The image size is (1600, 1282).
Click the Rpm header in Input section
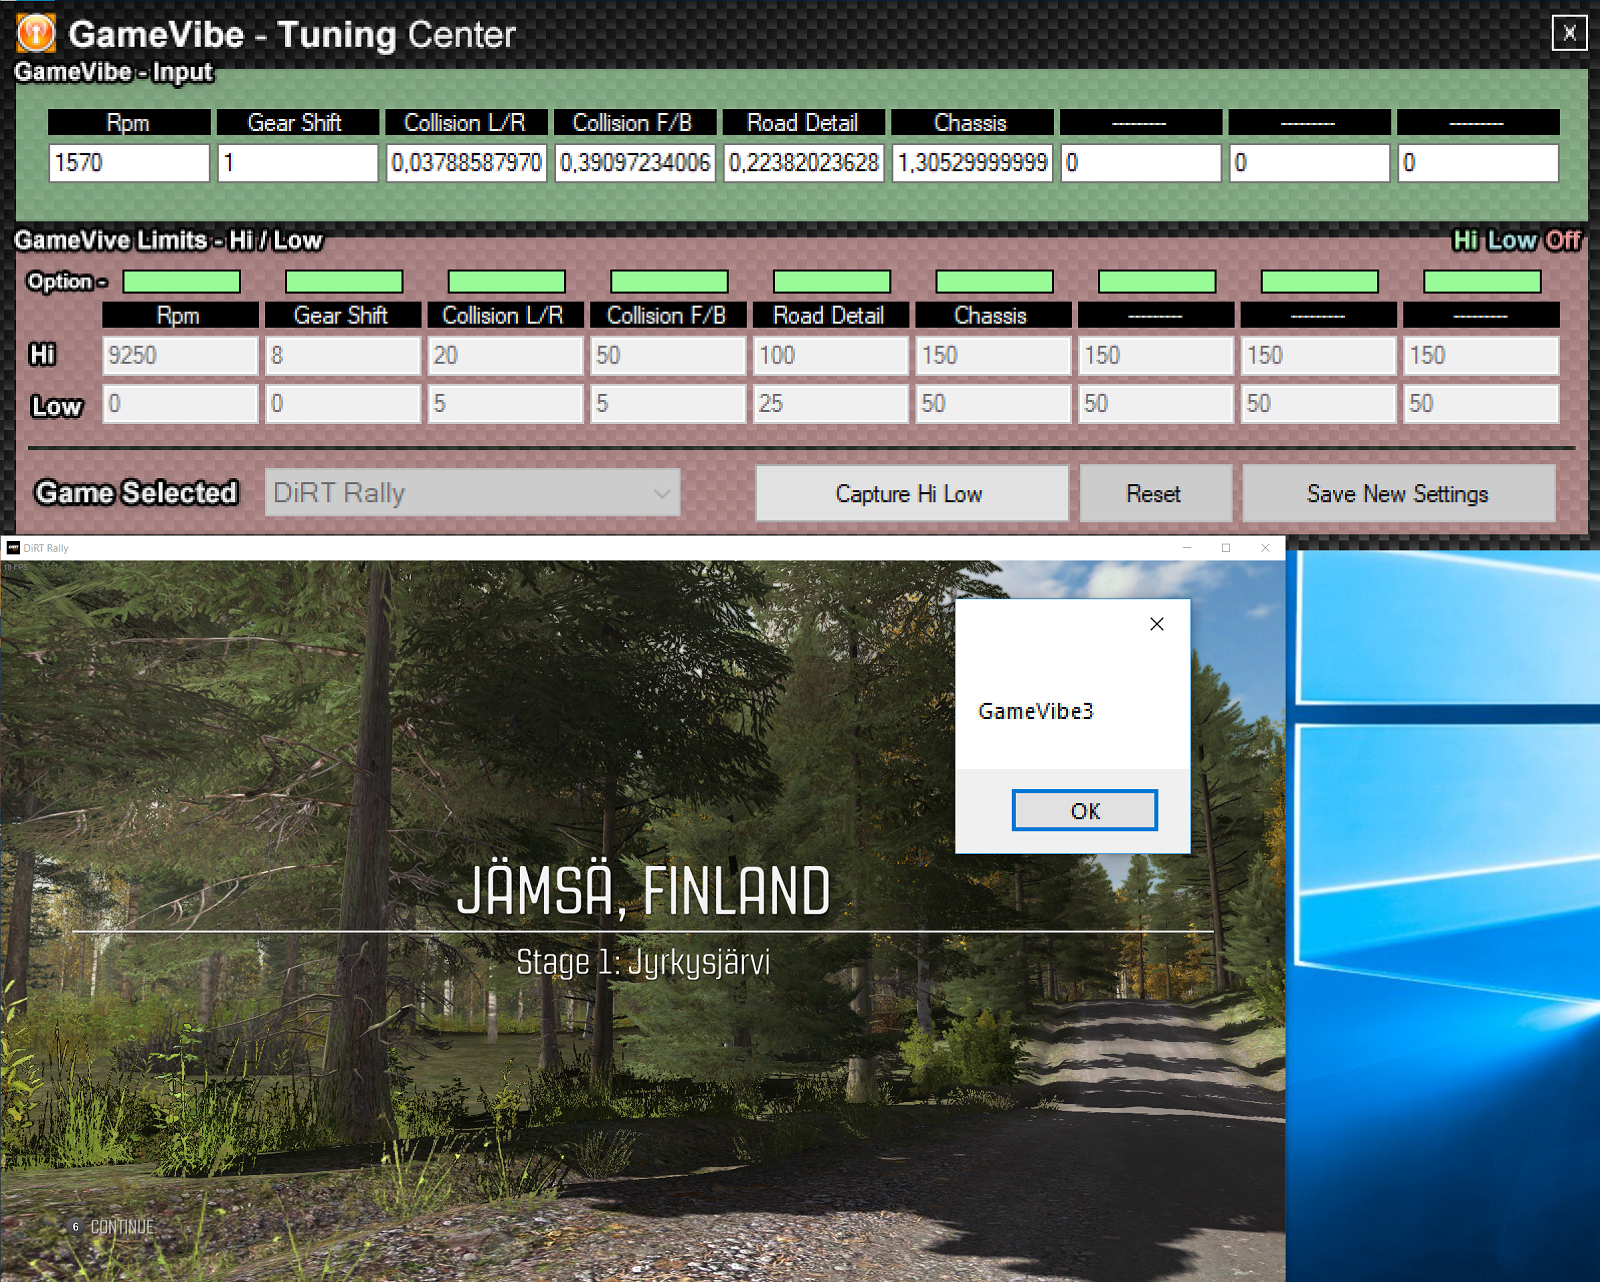pos(129,122)
